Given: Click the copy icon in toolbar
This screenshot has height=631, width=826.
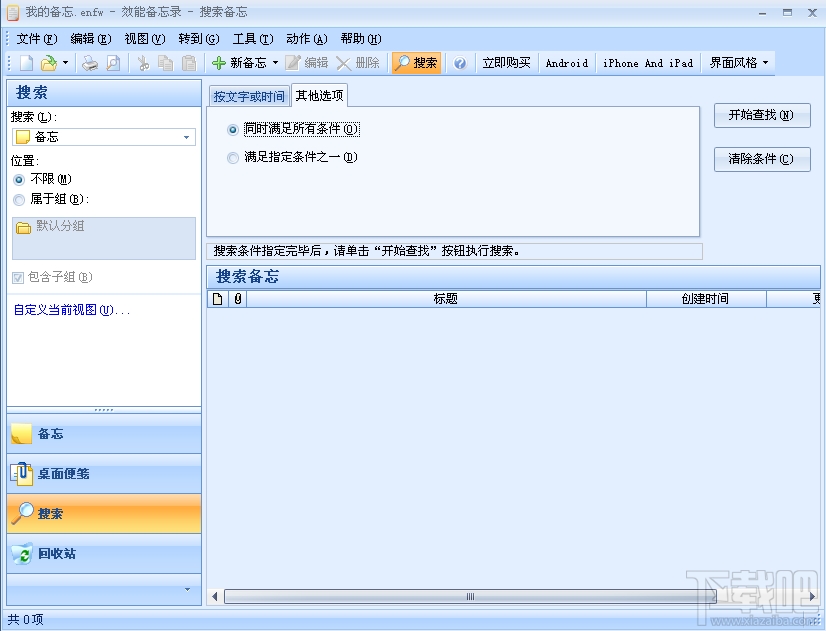Looking at the screenshot, I should [x=165, y=63].
